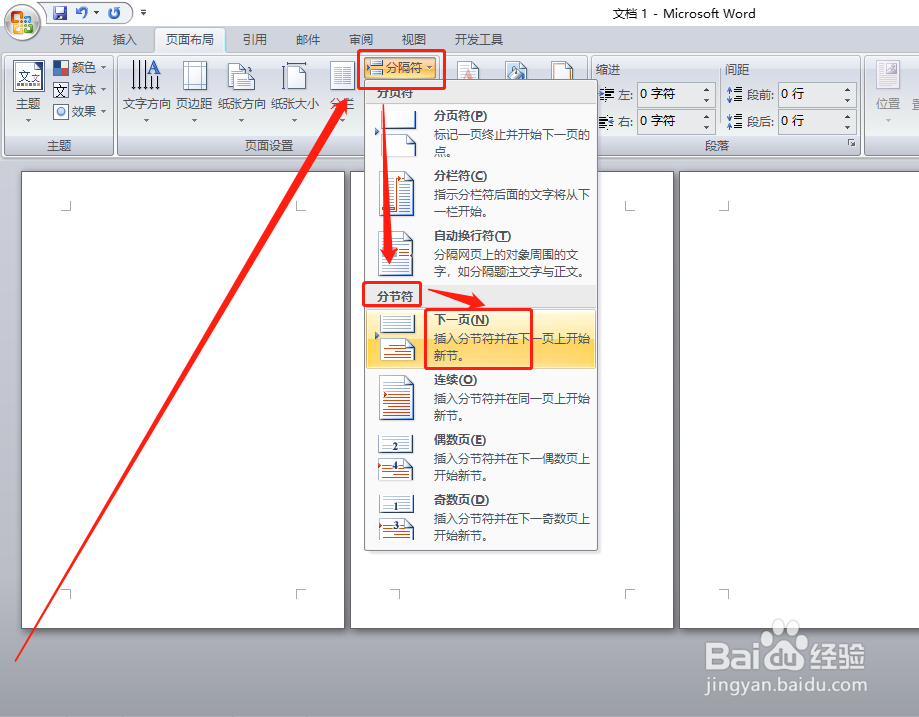
Task: Increase 段前 spacing spinner up
Action: [x=847, y=90]
